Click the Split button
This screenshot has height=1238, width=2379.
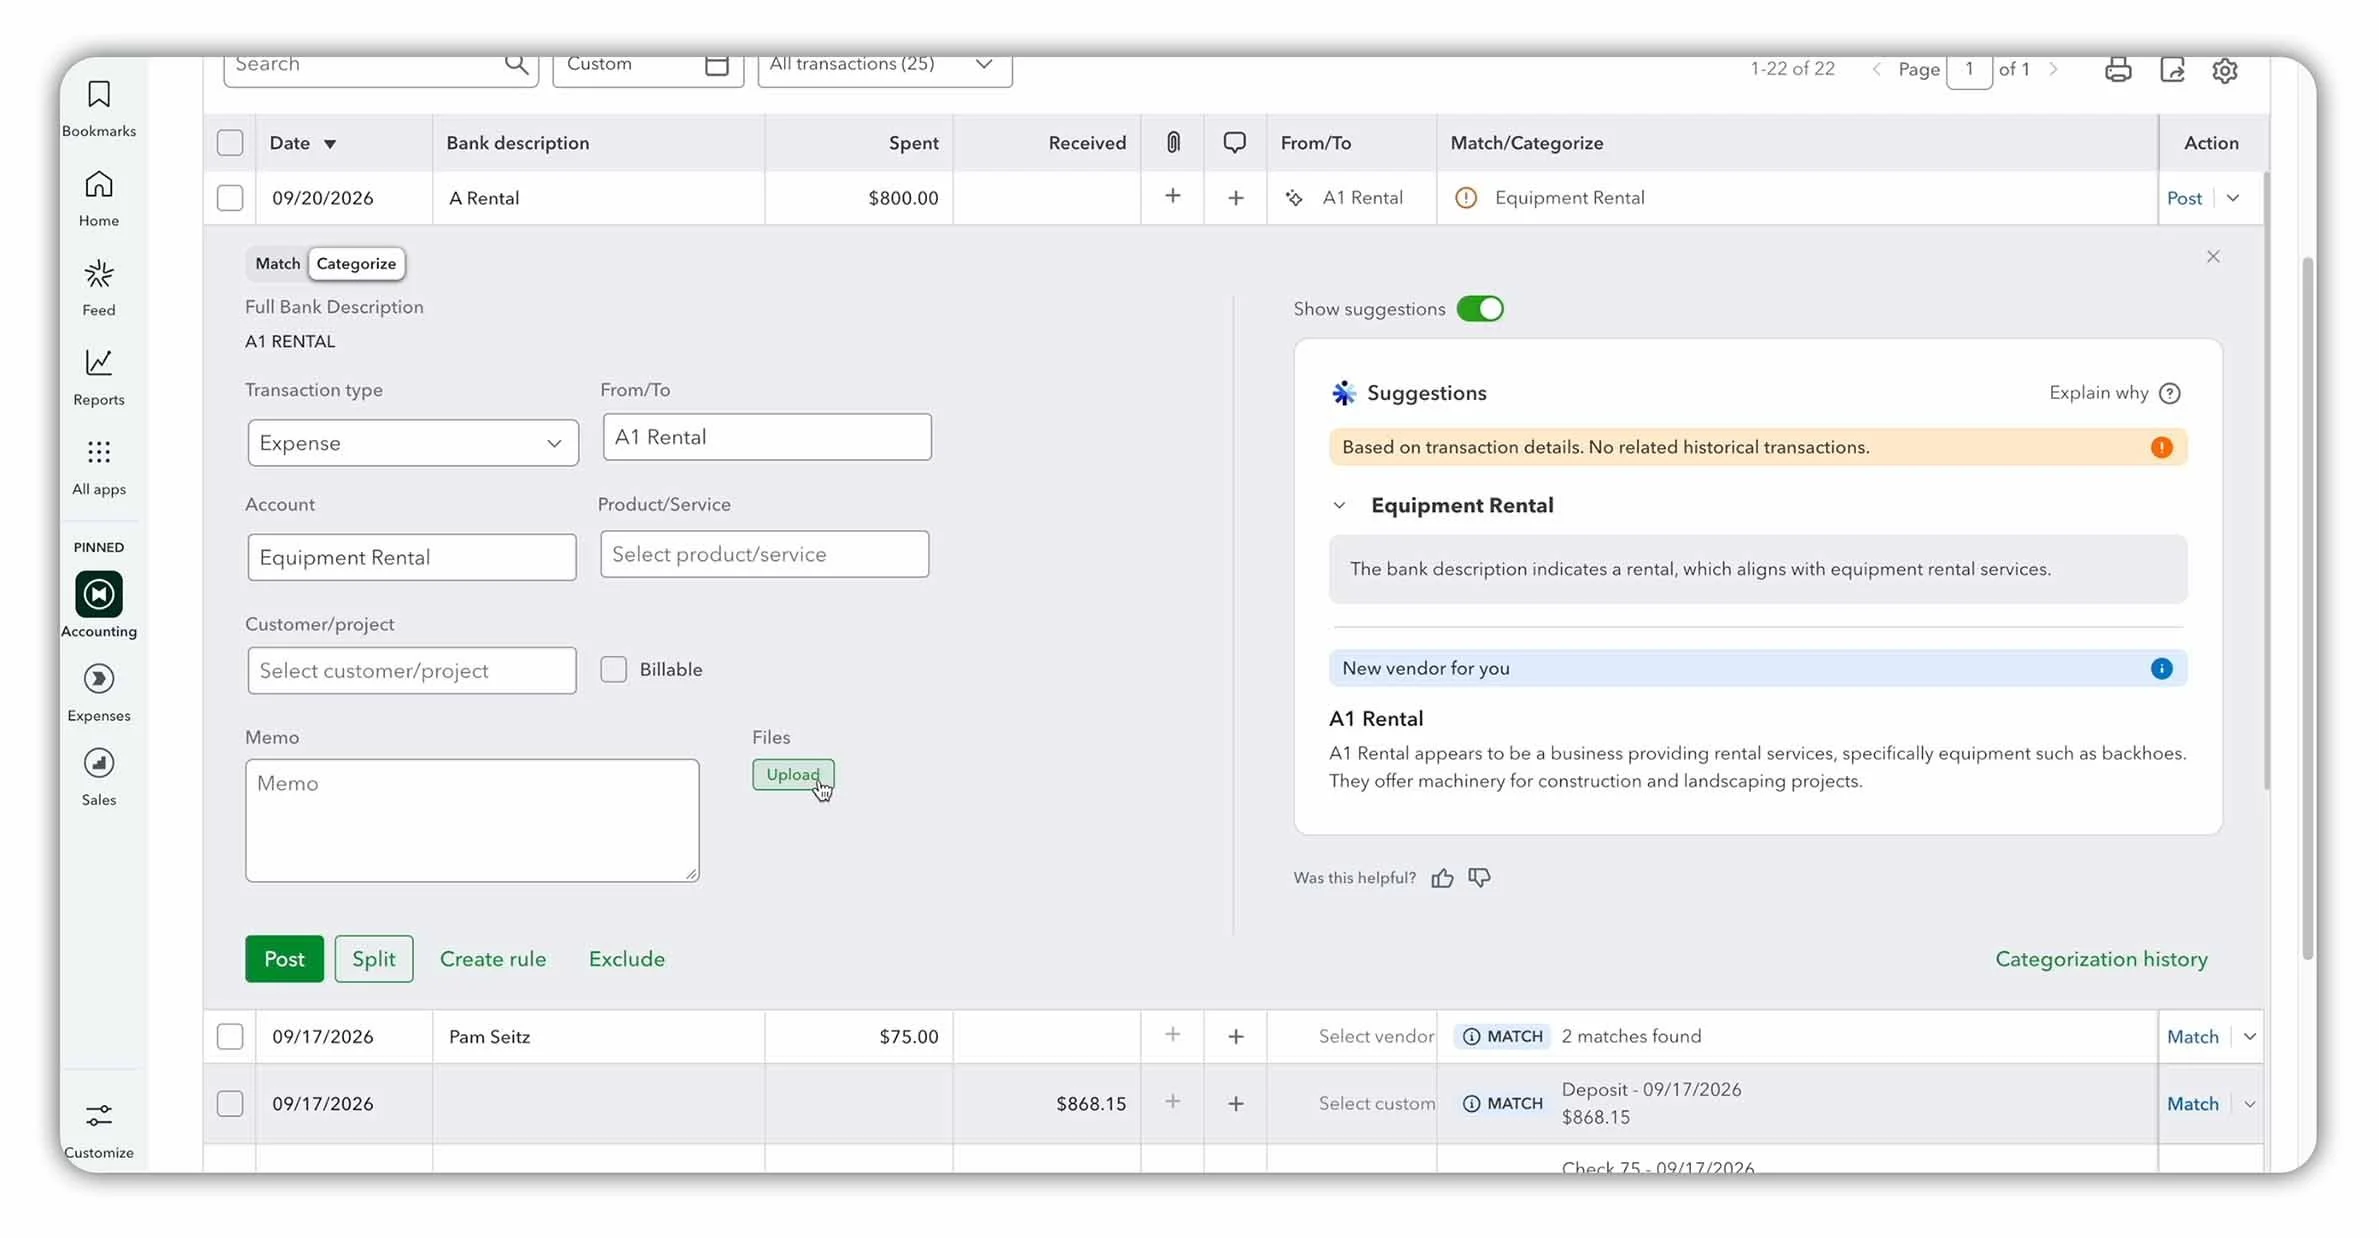coord(374,959)
